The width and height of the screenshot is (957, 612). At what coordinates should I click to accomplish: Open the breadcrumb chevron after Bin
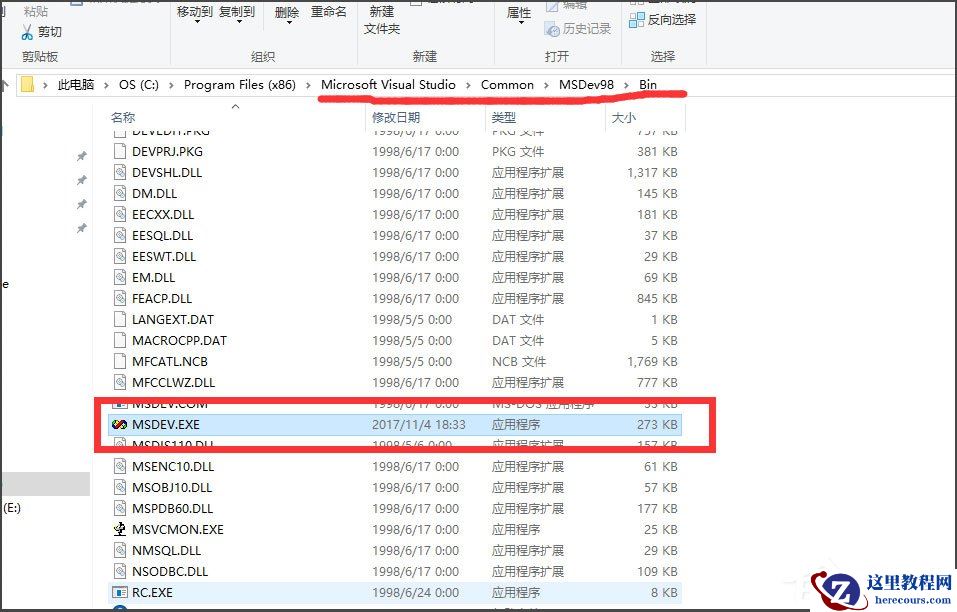click(671, 85)
